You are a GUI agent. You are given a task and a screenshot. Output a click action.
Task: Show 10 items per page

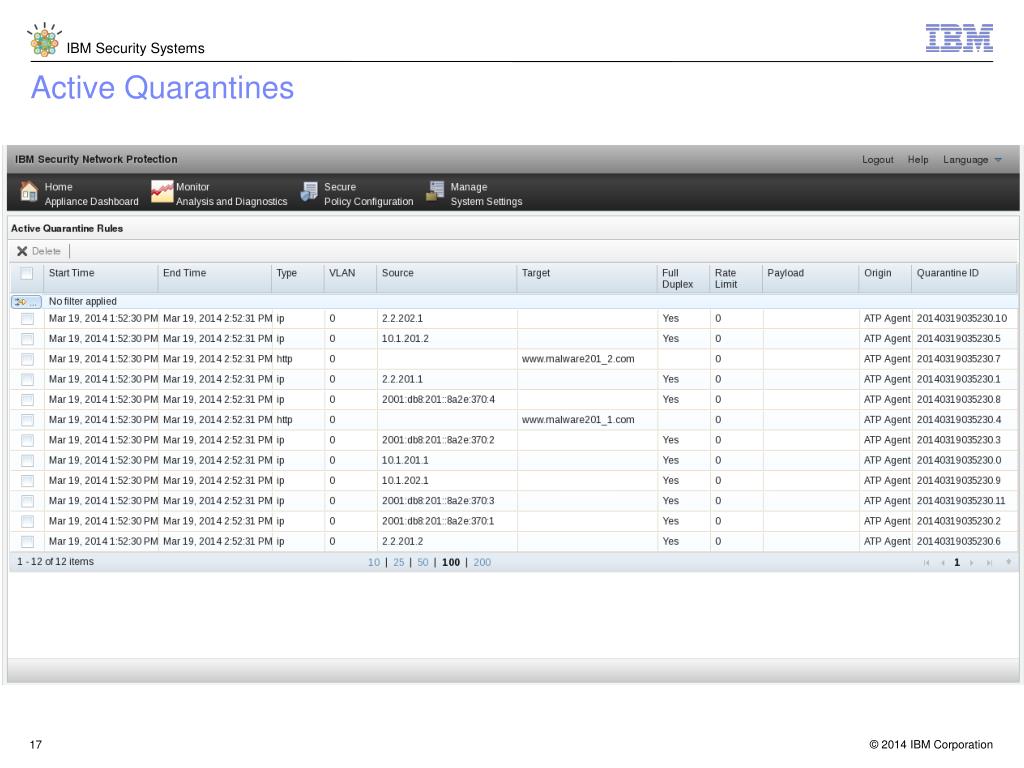coord(374,562)
